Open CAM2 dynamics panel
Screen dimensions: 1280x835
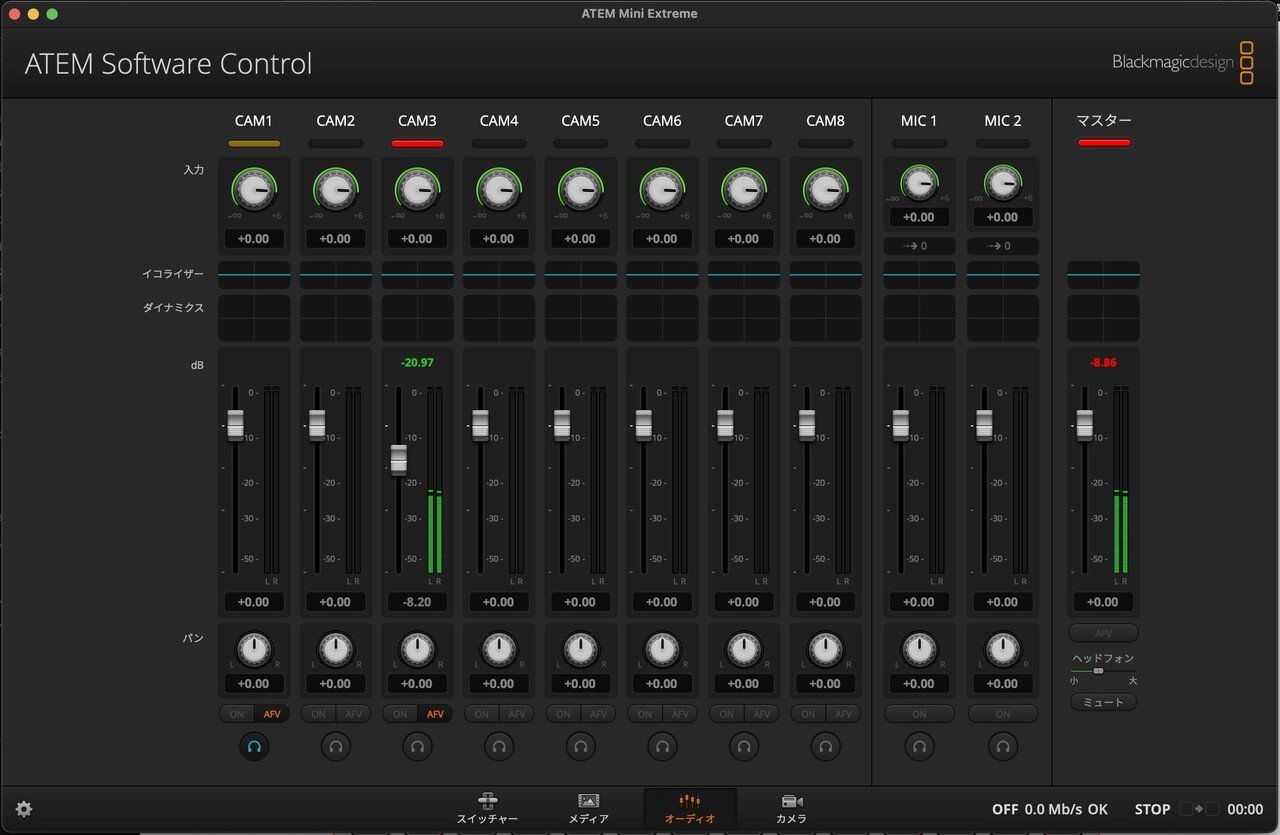point(336,318)
